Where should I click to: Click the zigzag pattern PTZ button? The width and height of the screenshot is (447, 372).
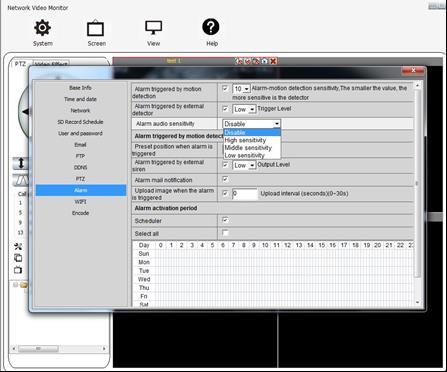[21, 180]
